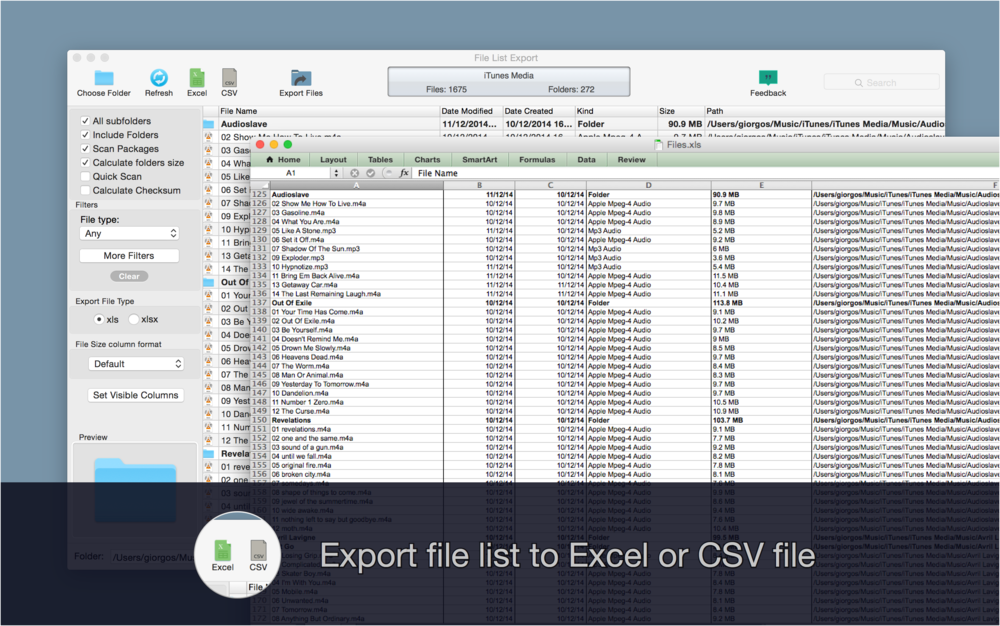Open the A1 cell reference dropdown
1000x626 pixels.
(x=336, y=171)
